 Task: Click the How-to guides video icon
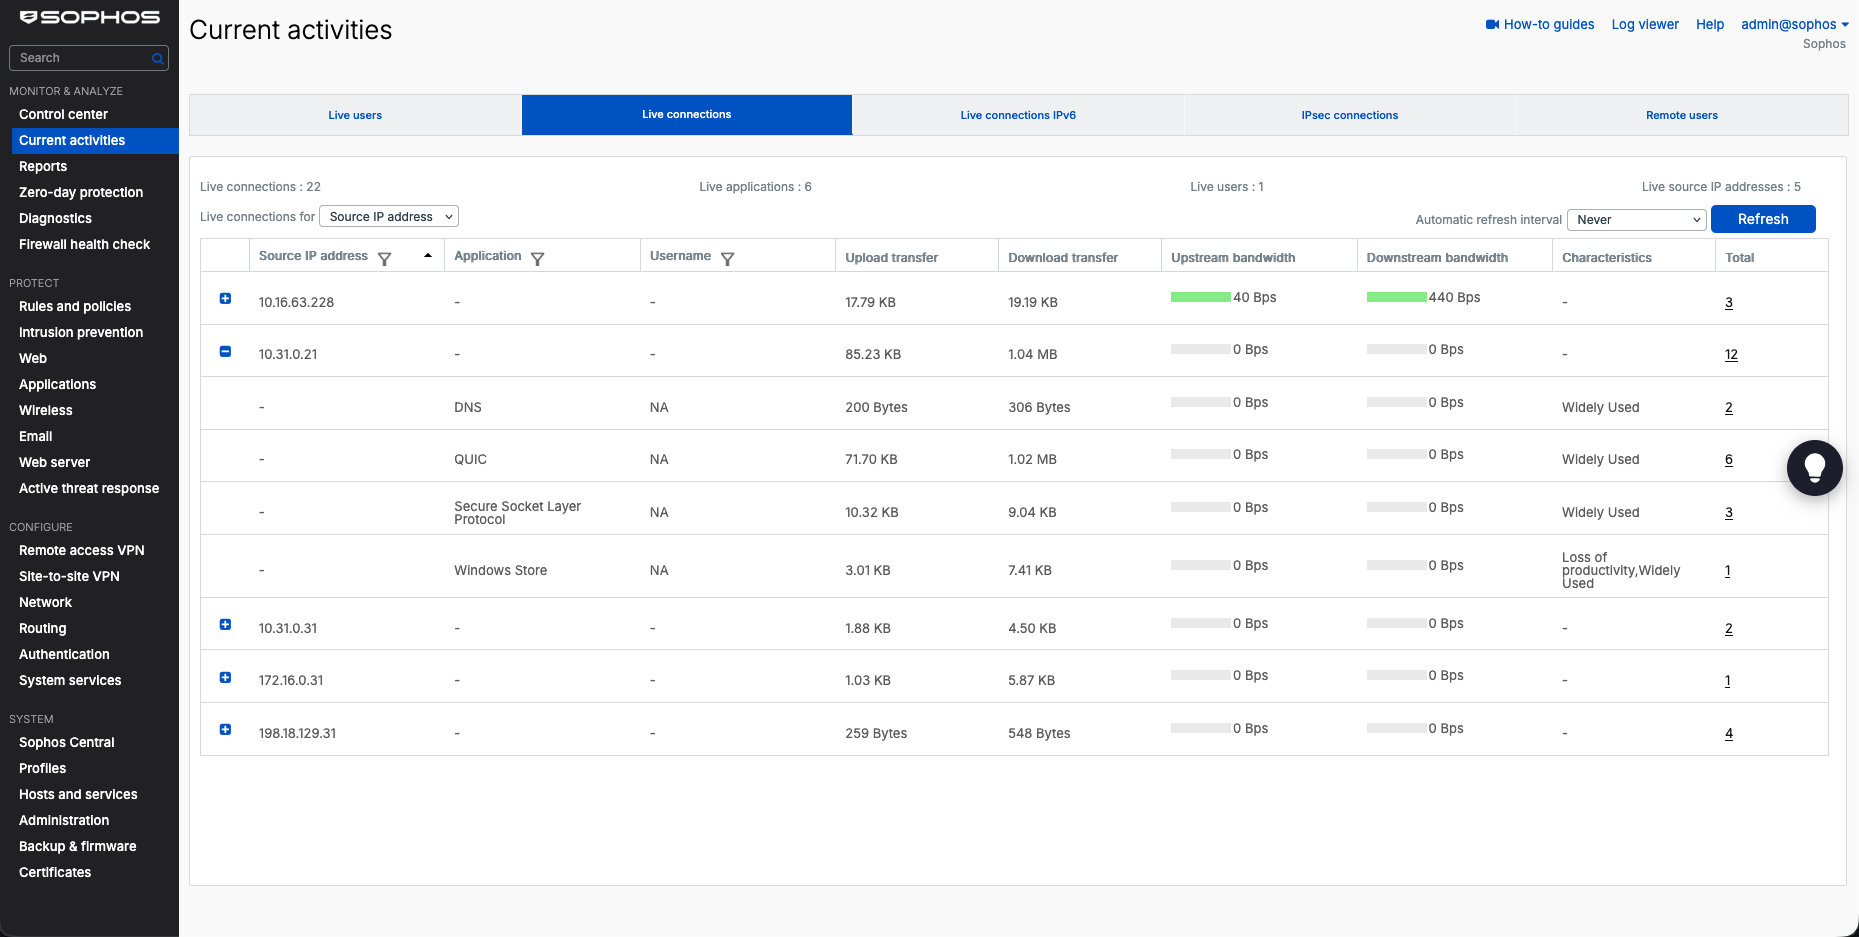pyautogui.click(x=1492, y=25)
